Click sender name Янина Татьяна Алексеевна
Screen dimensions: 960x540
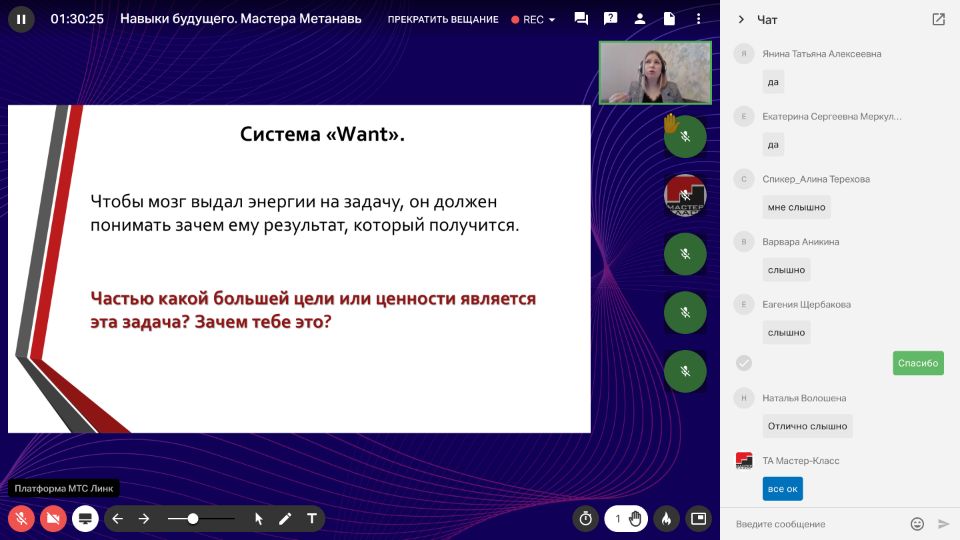tap(822, 54)
